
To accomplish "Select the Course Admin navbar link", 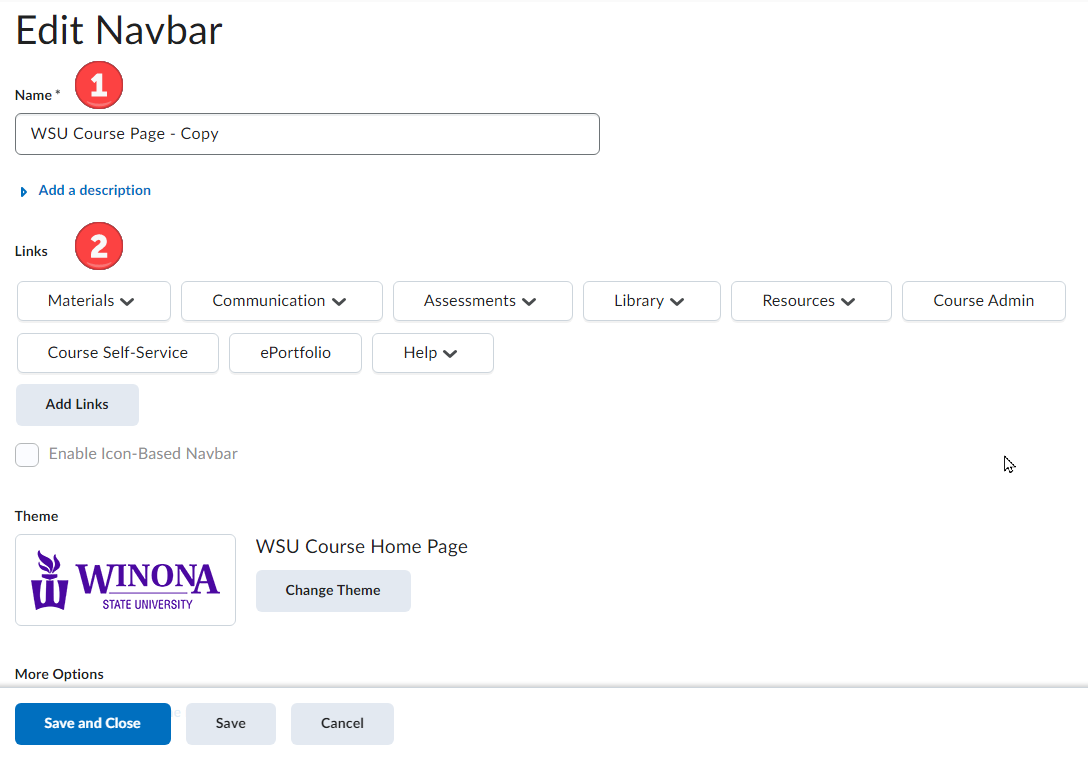I will click(x=983, y=301).
